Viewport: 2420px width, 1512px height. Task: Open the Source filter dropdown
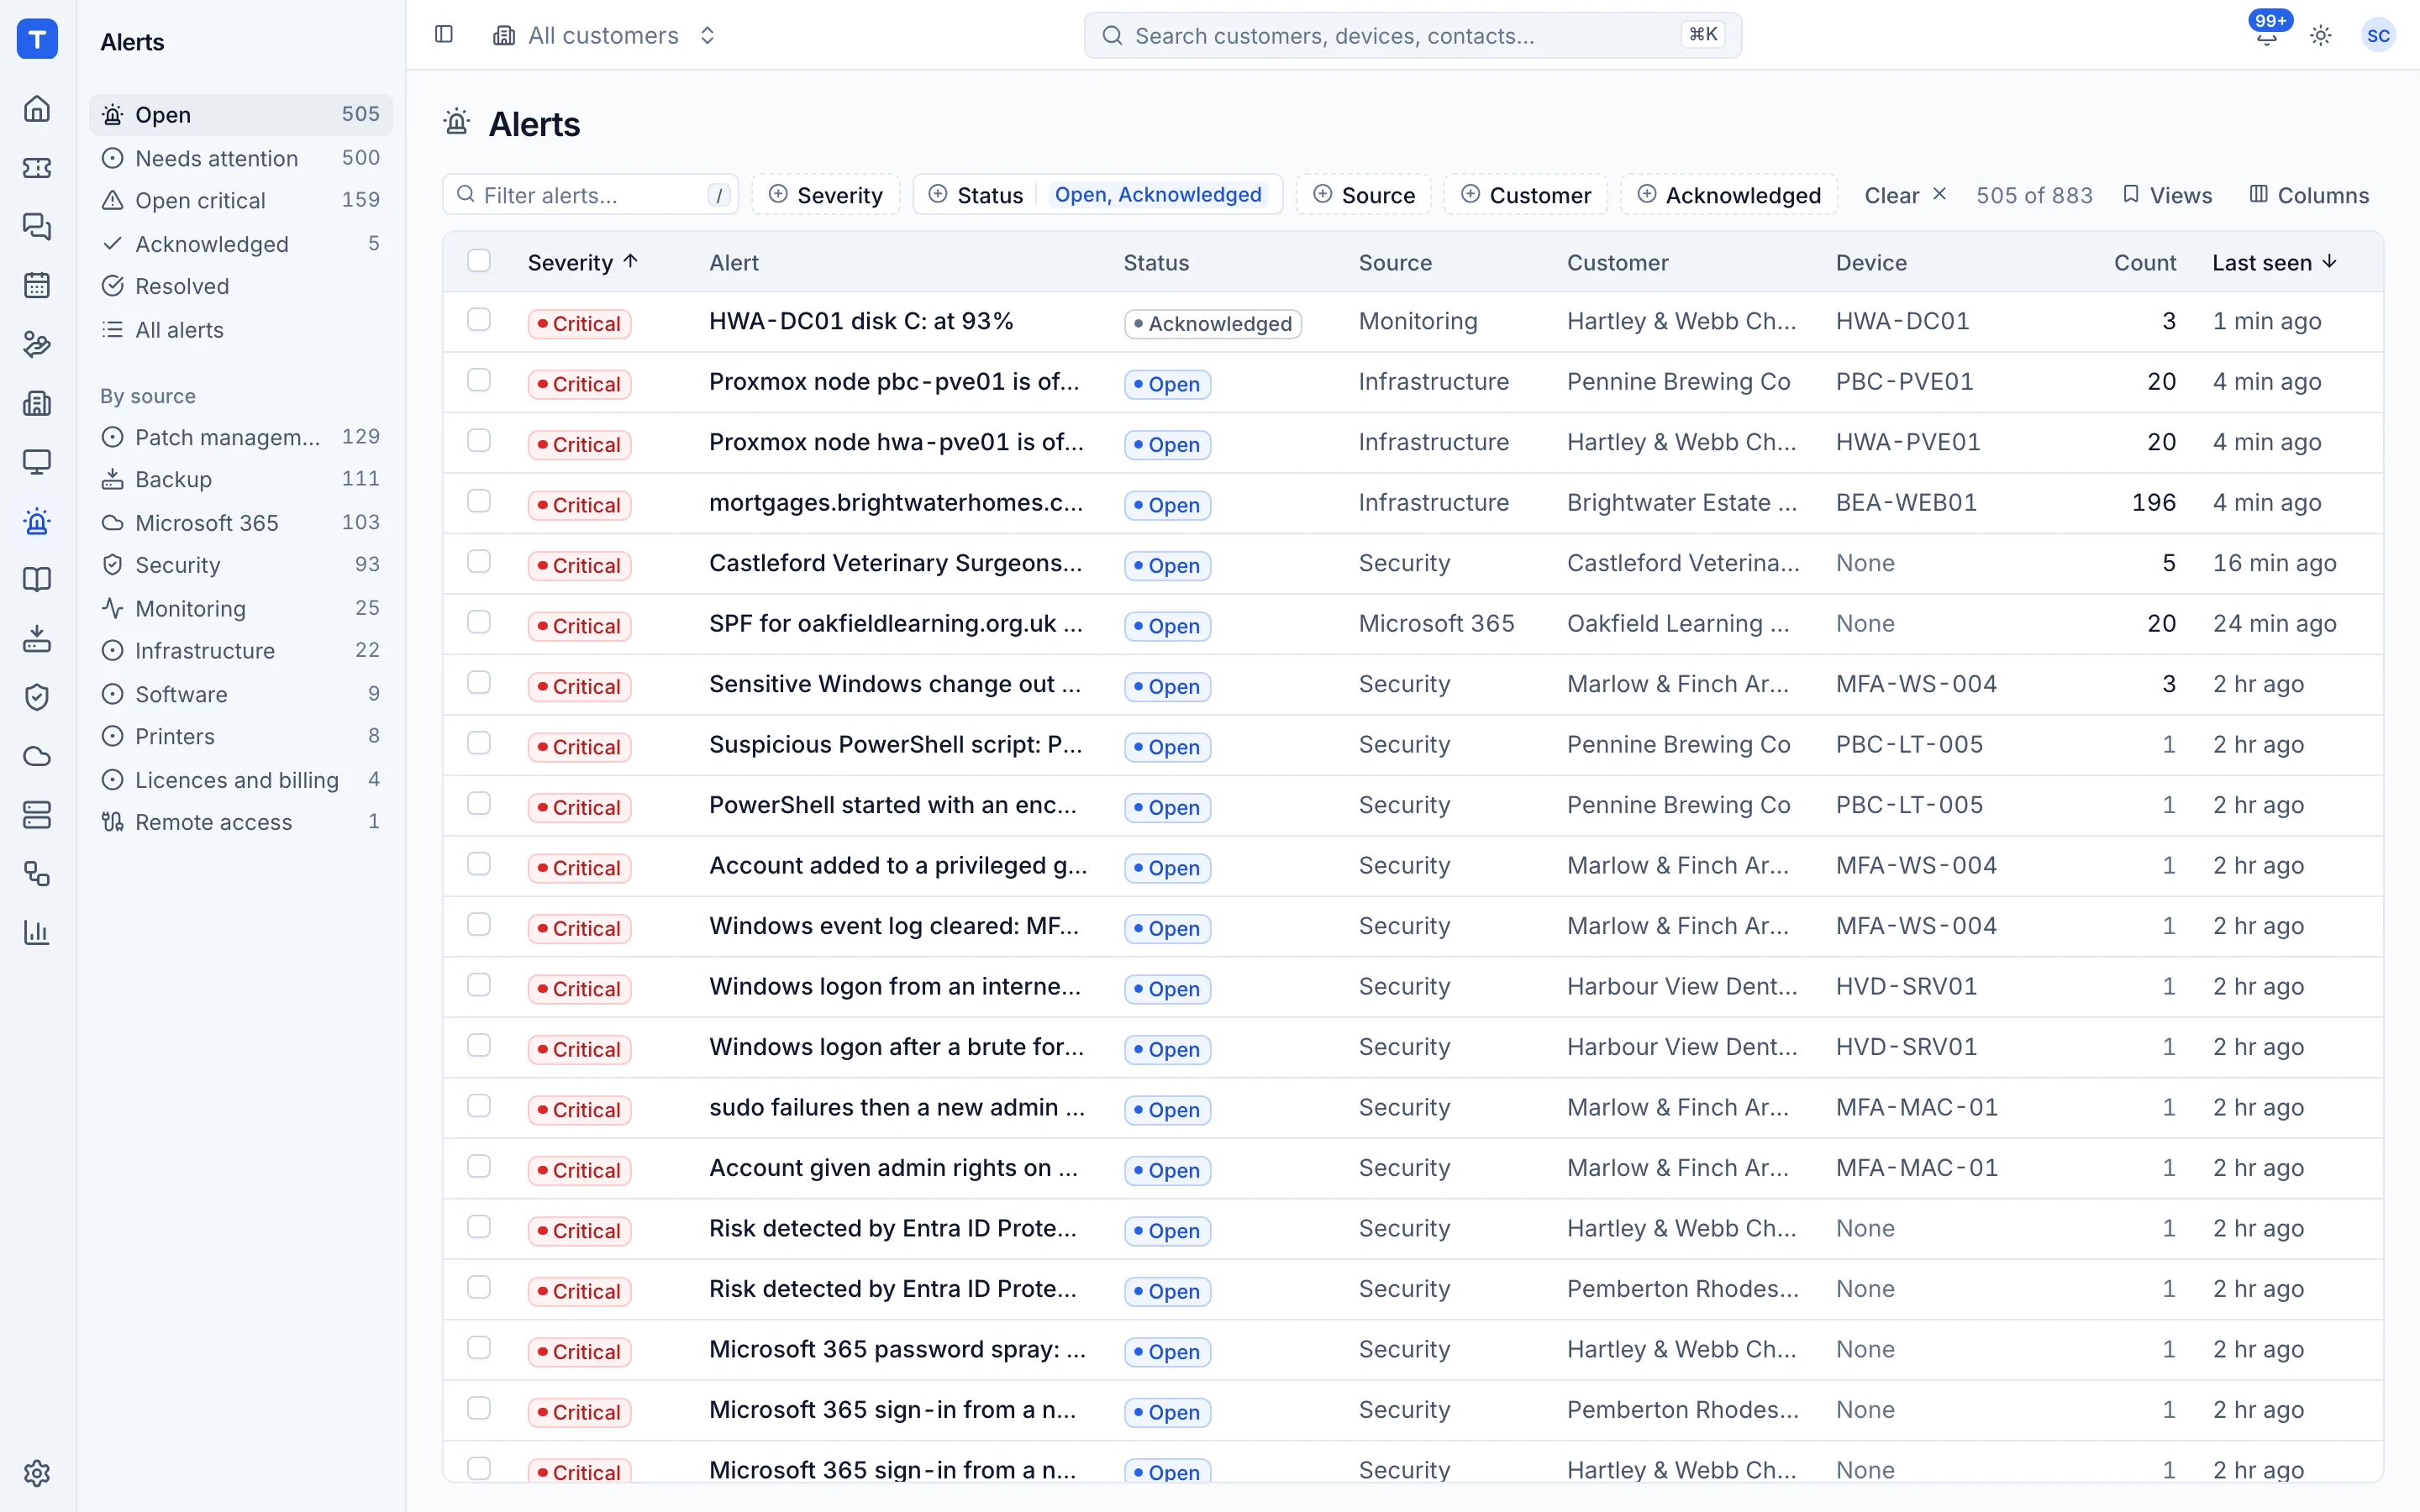(x=1363, y=194)
